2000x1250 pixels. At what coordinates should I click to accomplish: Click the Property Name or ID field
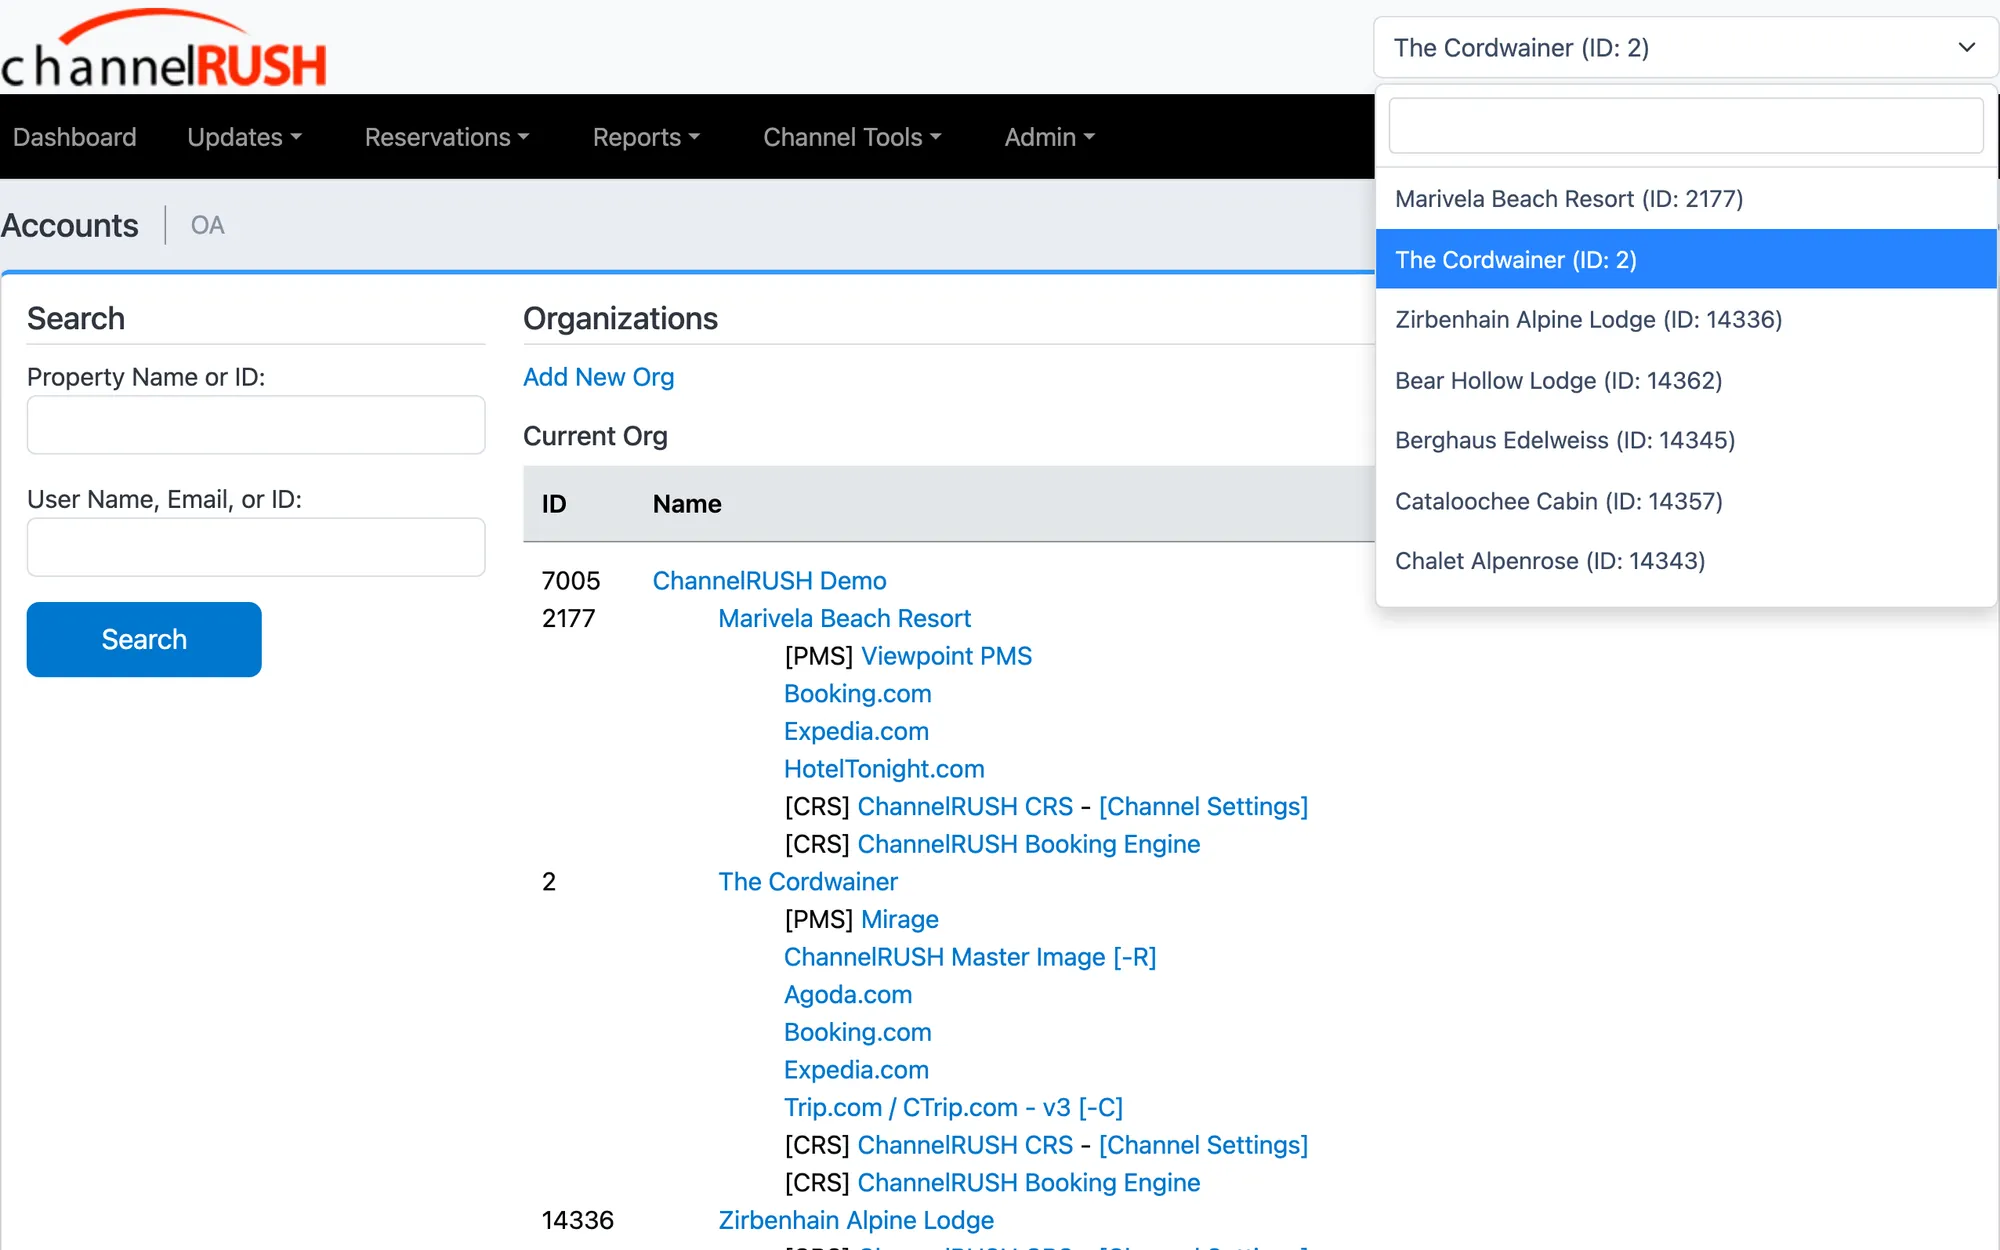tap(256, 425)
